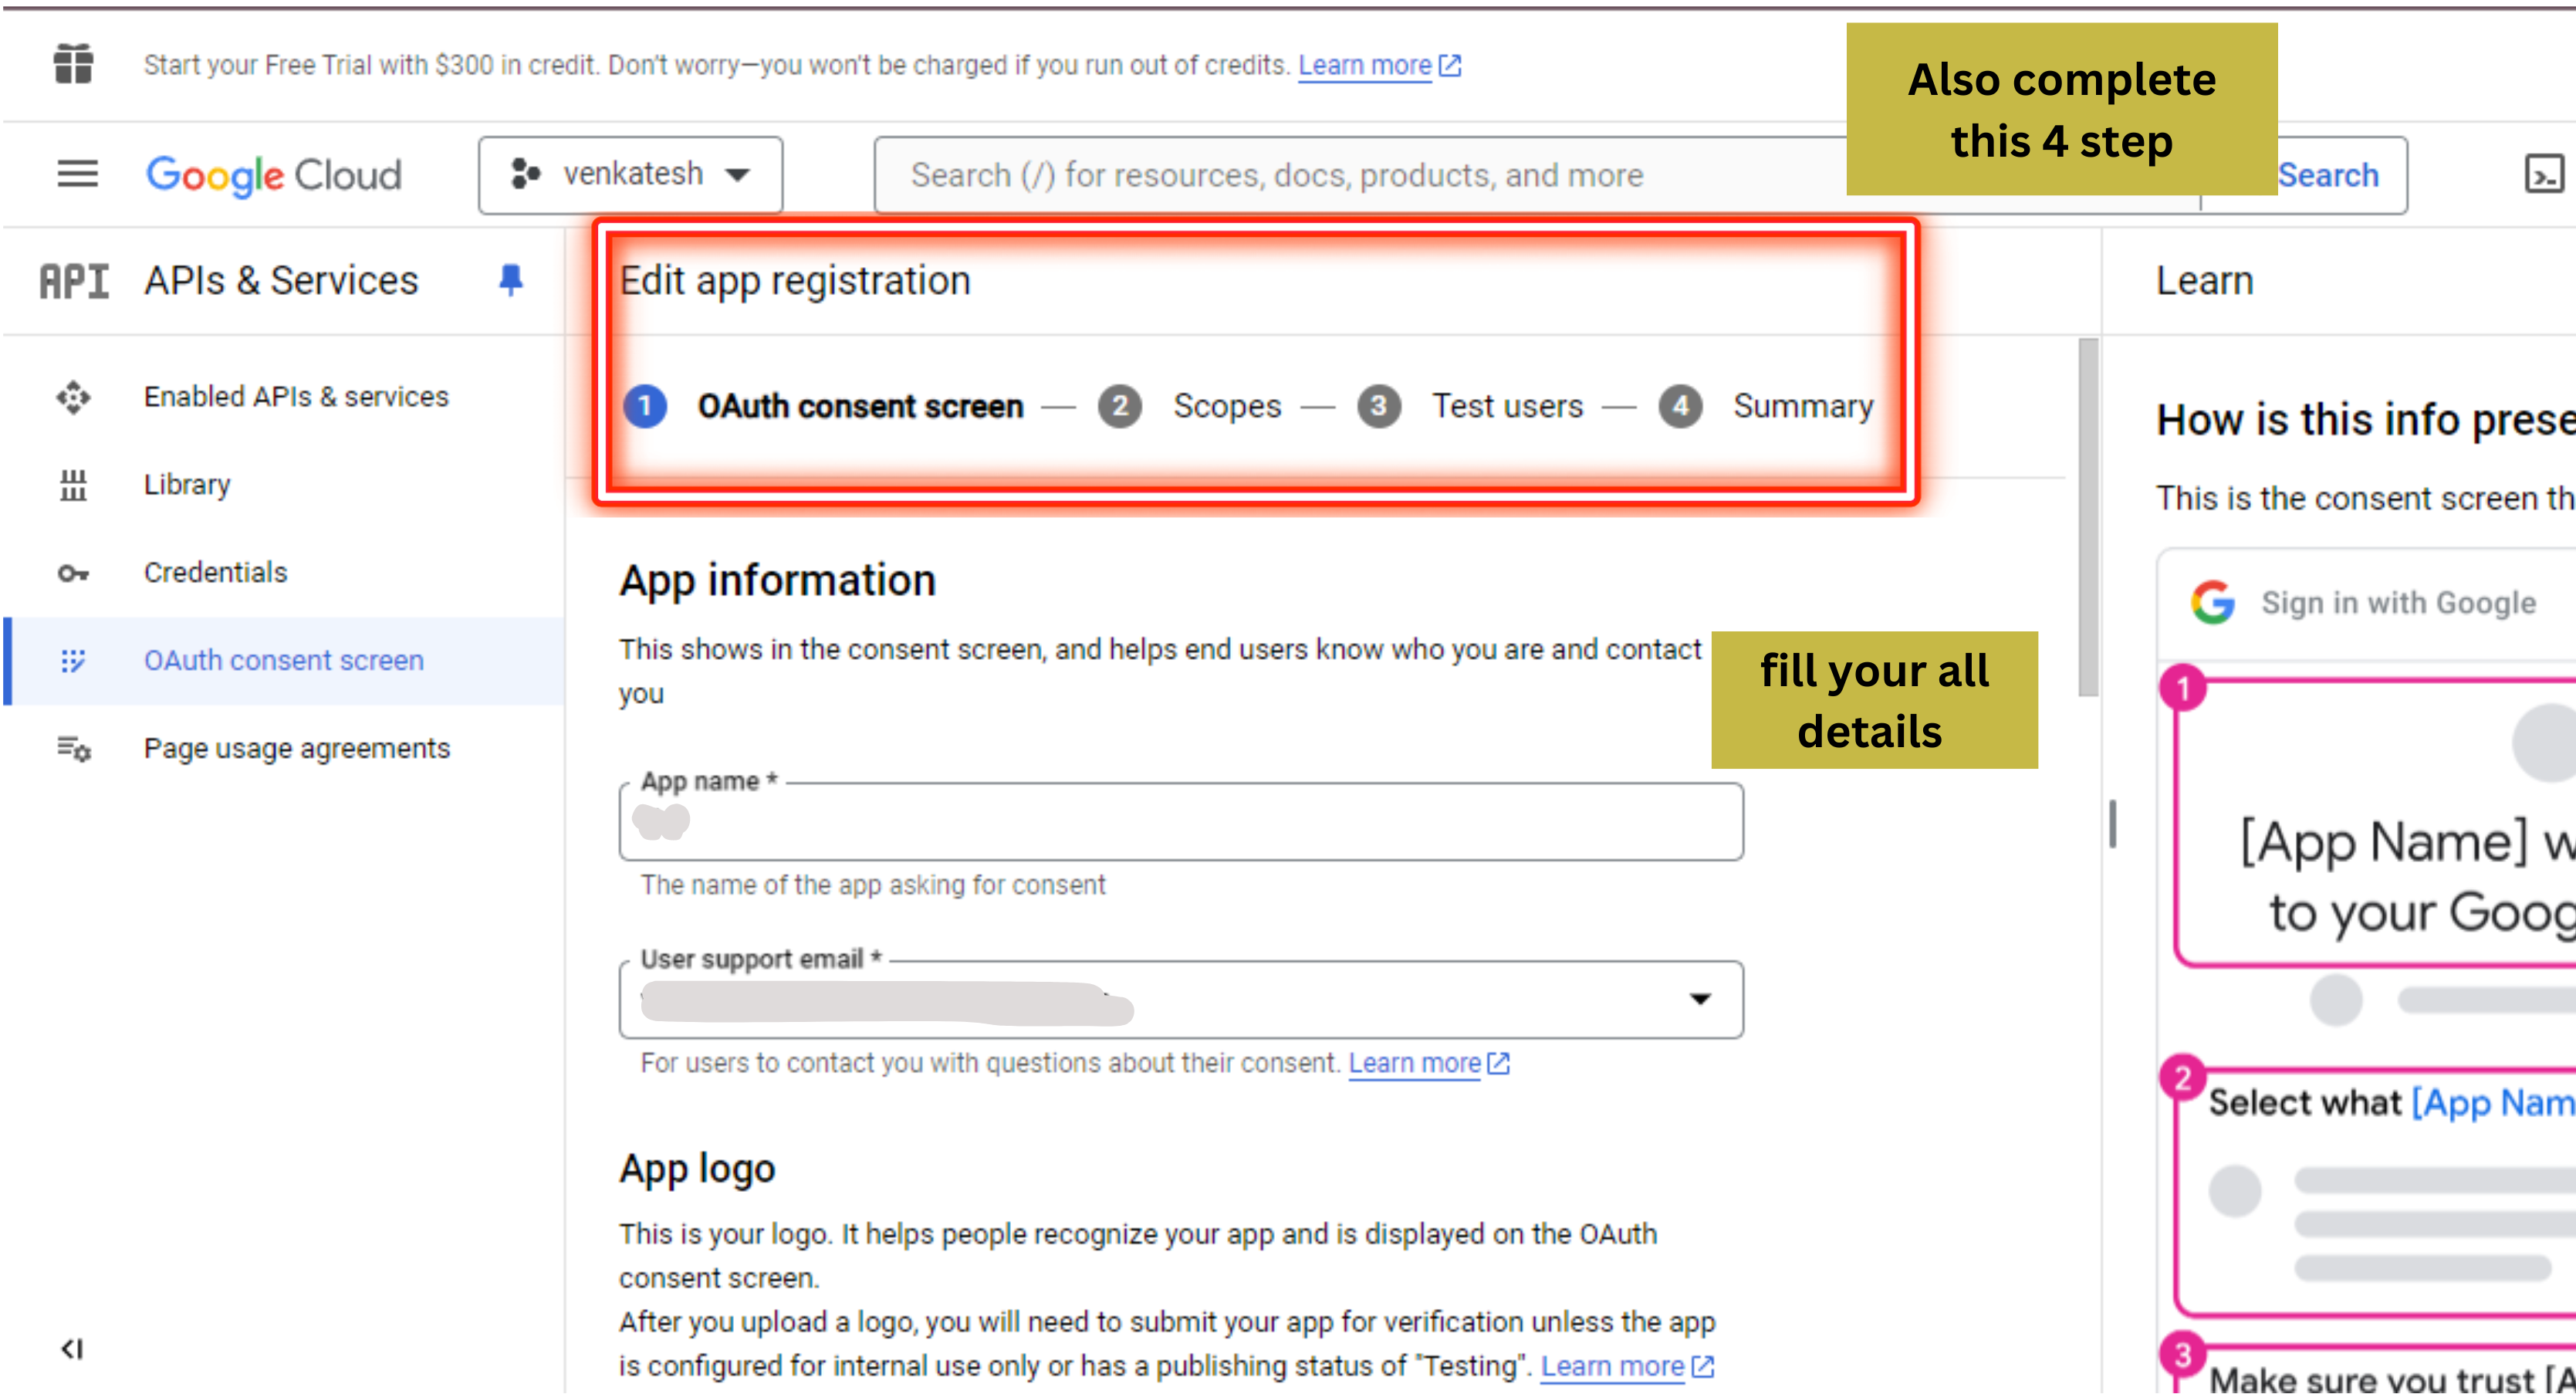Go to step 3 Test users
Viewport: 2576px width, 1394px height.
click(1471, 406)
